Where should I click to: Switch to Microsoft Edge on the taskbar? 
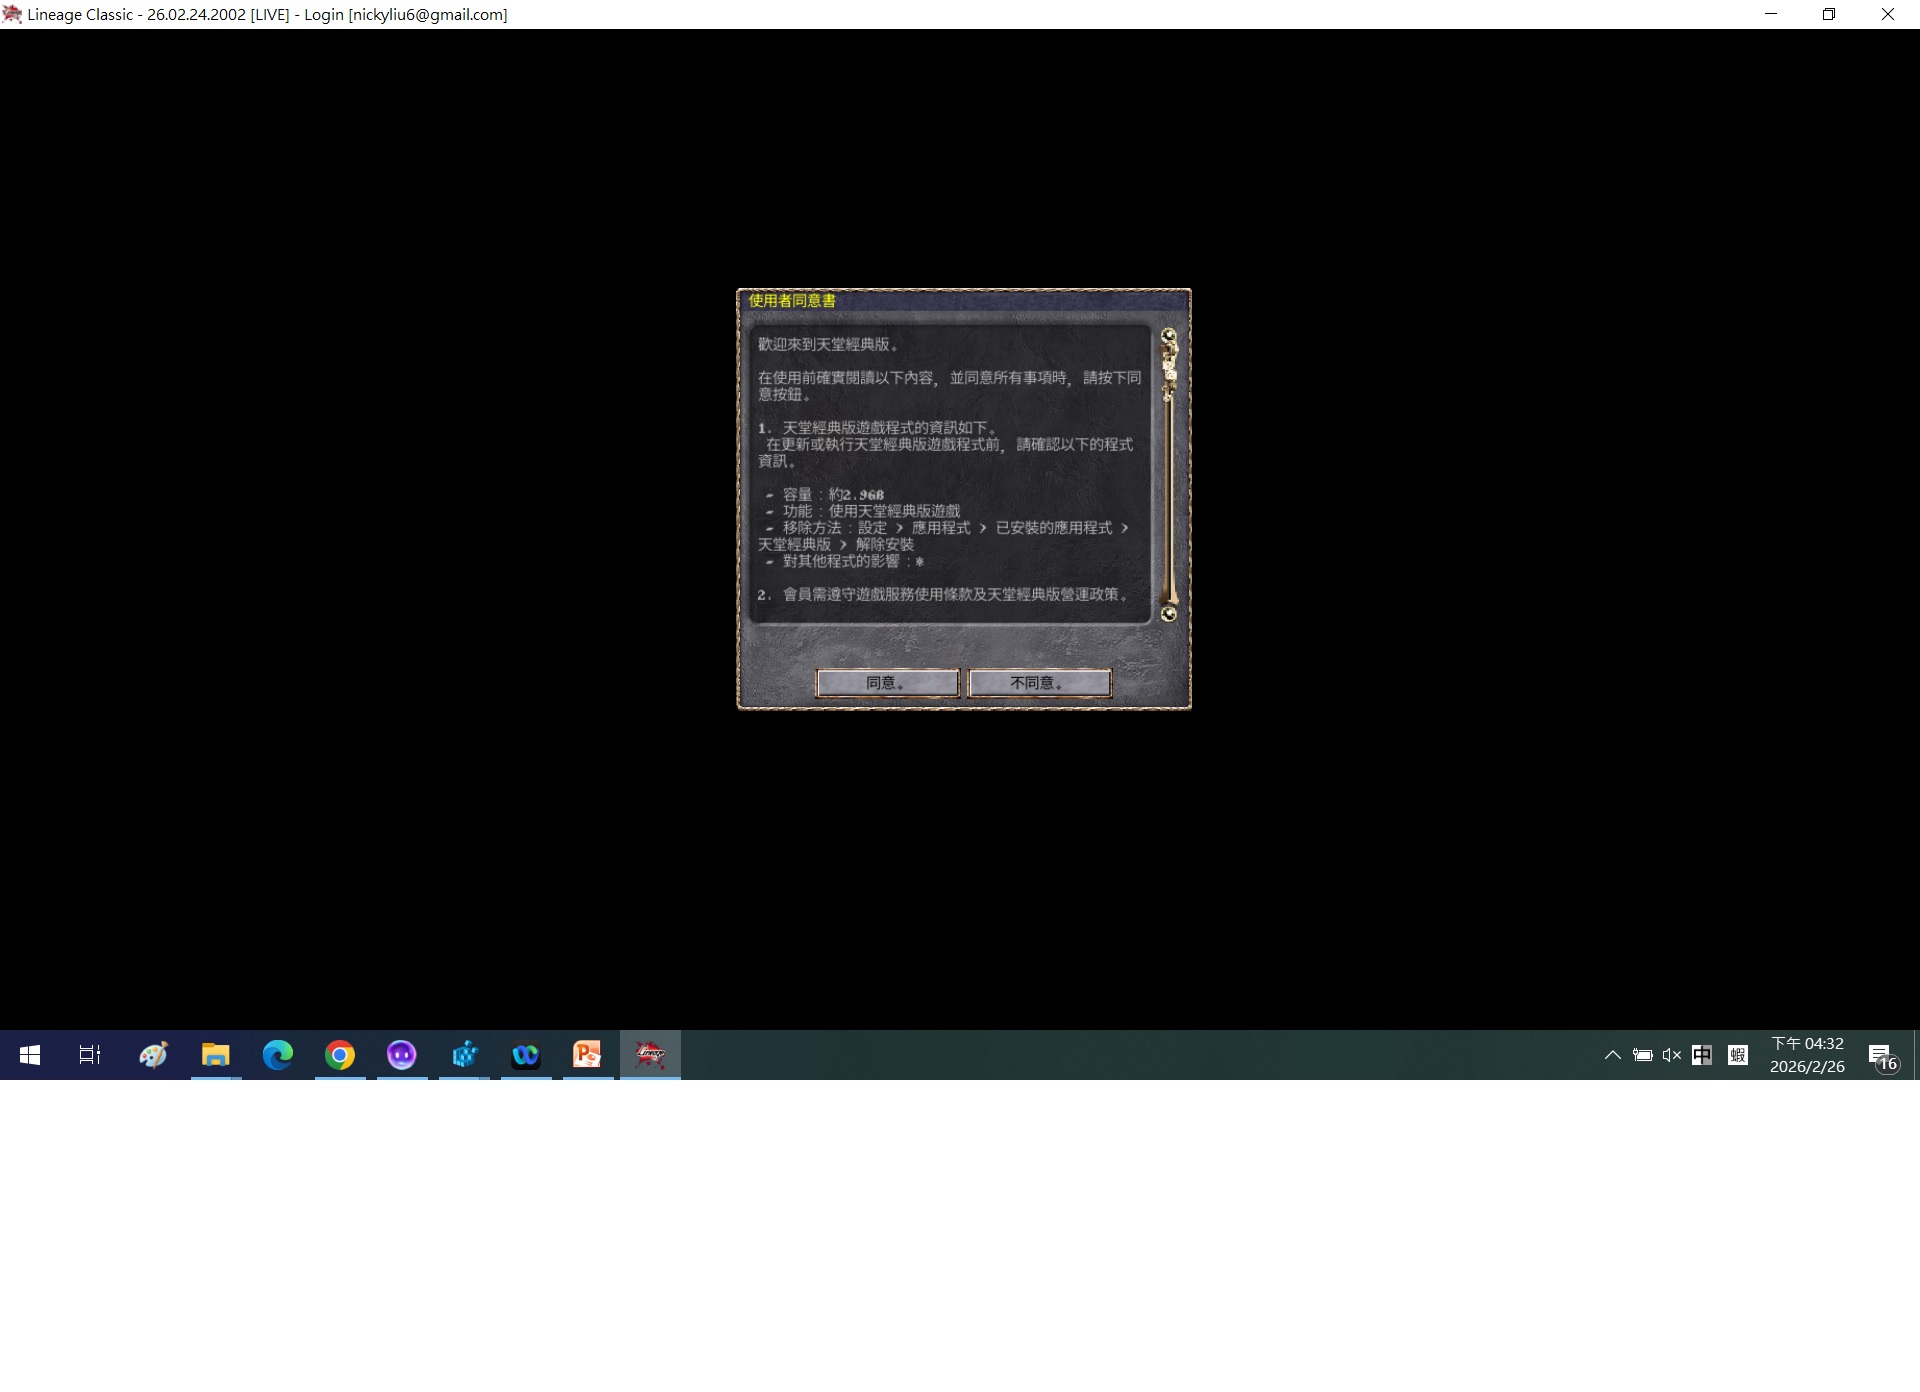(x=278, y=1055)
